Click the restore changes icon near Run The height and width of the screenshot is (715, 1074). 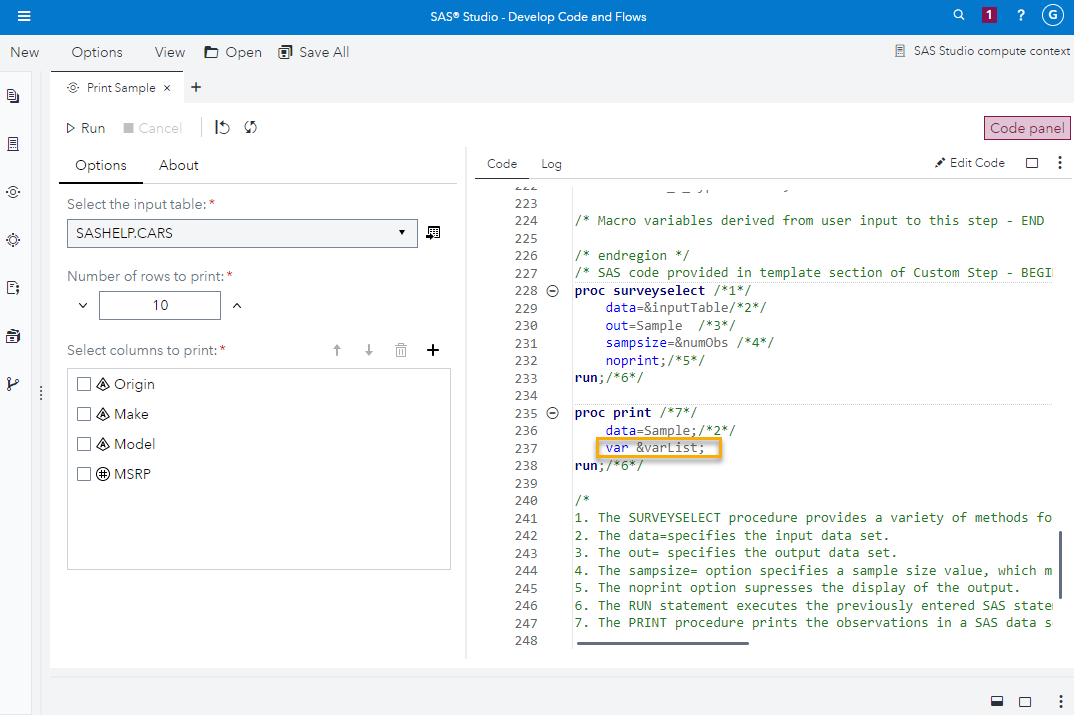(222, 127)
